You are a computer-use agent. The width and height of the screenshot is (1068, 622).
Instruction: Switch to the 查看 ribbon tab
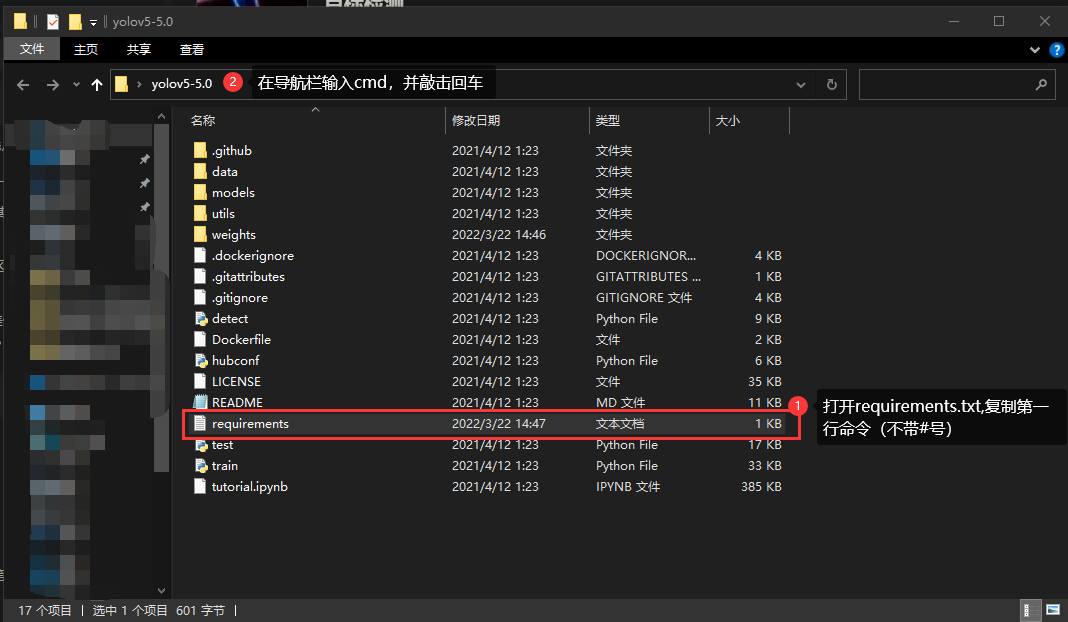point(191,50)
